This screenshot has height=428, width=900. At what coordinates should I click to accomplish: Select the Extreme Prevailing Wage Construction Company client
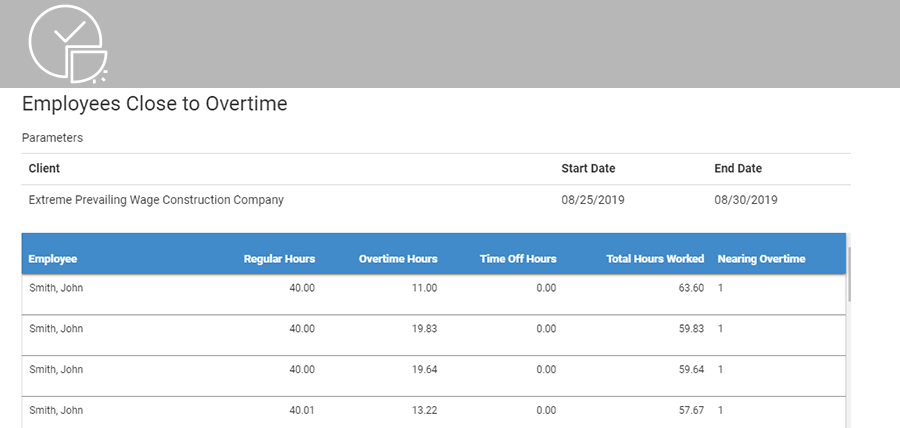pos(156,200)
